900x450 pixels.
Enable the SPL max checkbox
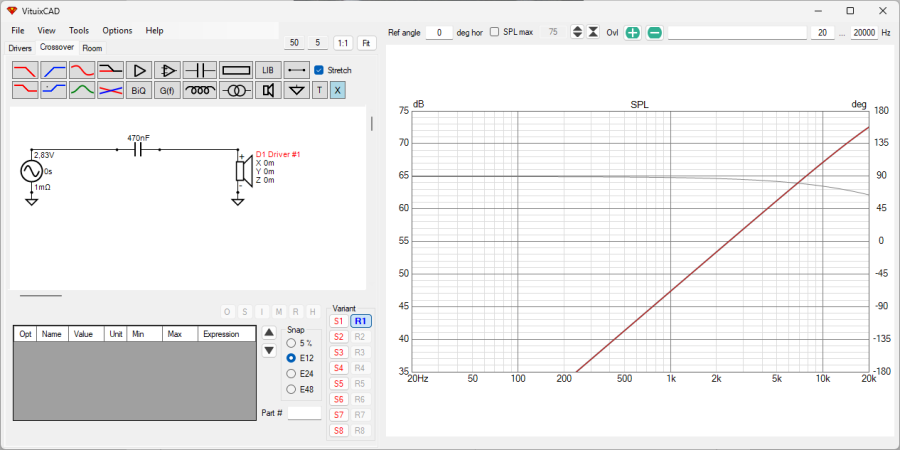click(x=494, y=32)
